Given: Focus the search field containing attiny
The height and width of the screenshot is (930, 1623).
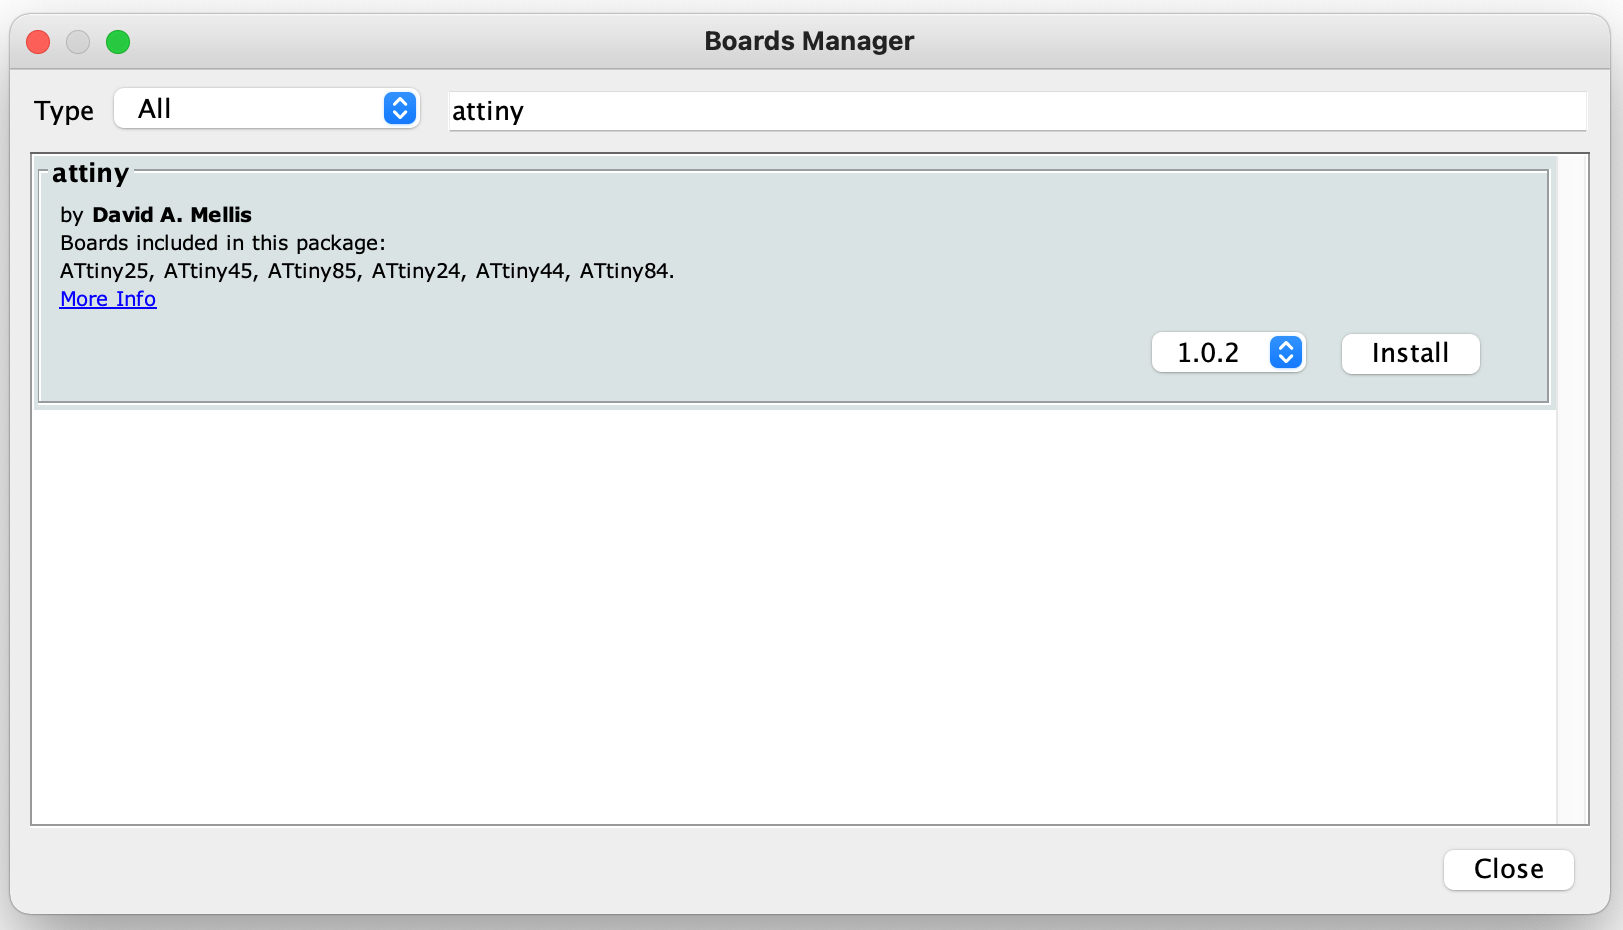Looking at the screenshot, I should (x=1016, y=111).
